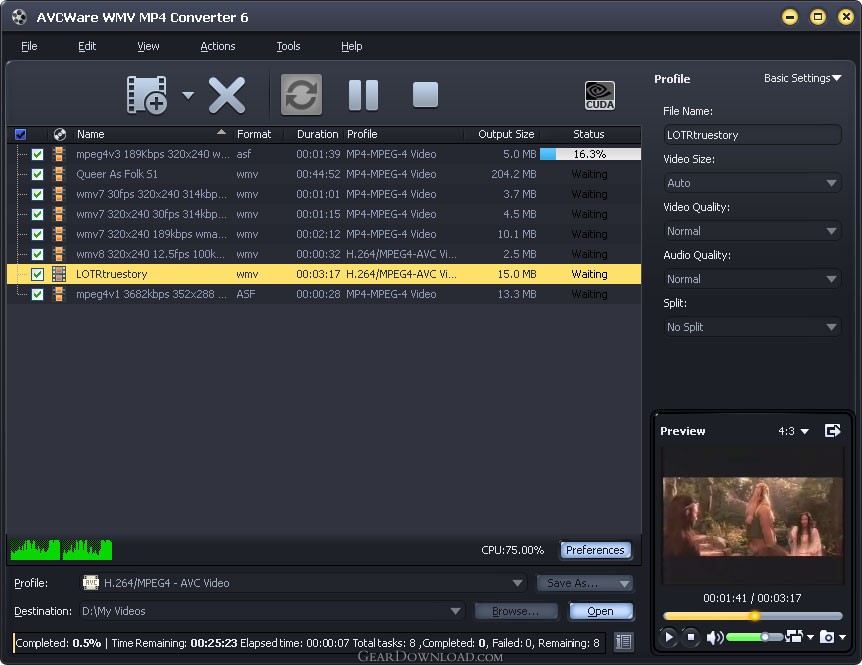Viewport: 862px width, 665px height.
Task: Click the preview display mode icon
Action: 794,636
